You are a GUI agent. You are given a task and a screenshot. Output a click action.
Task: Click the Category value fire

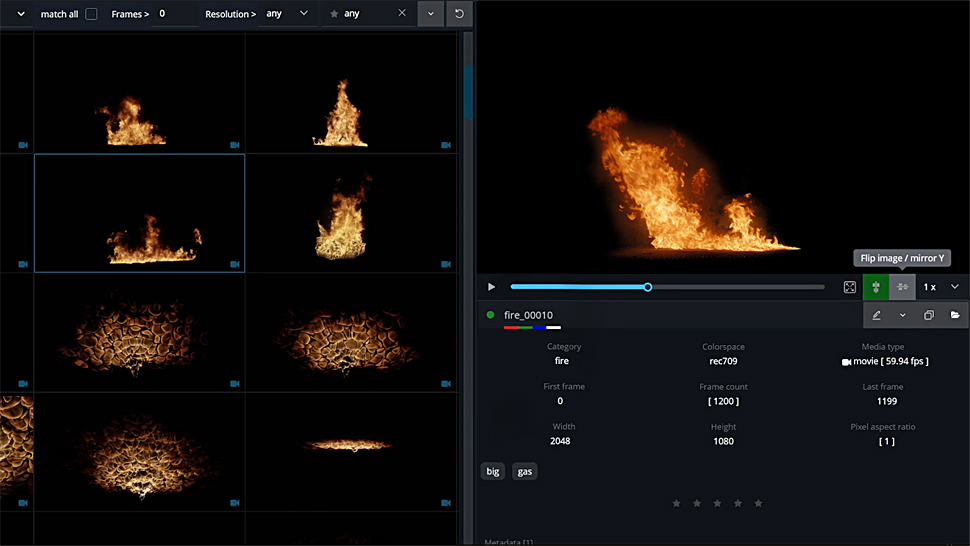point(562,360)
